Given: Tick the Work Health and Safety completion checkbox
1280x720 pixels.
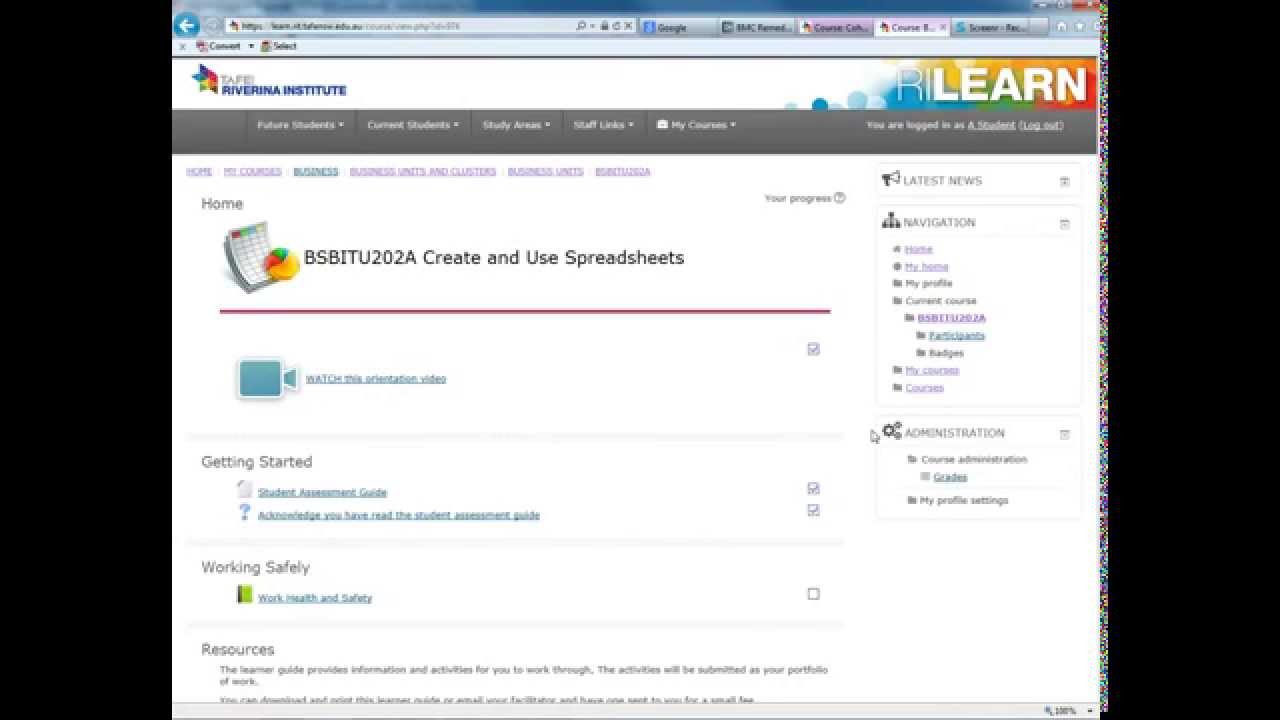Looking at the screenshot, I should [813, 594].
